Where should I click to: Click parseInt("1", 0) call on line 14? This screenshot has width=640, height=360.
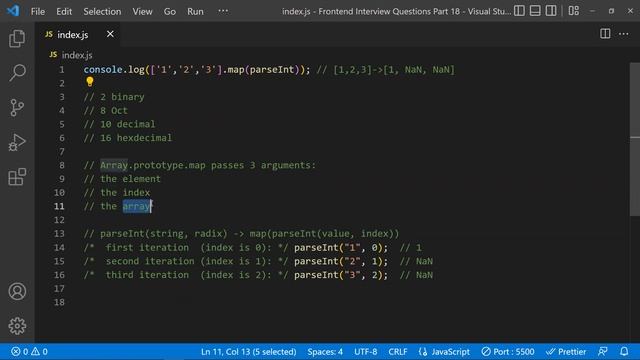341,247
